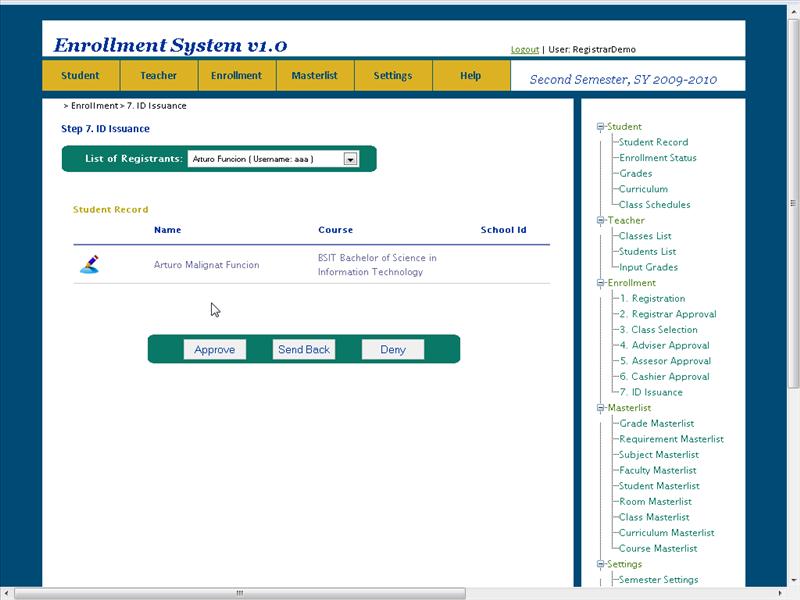The width and height of the screenshot is (800, 600).
Task: Open Class Masterlist in sidebar
Action: coord(654,517)
